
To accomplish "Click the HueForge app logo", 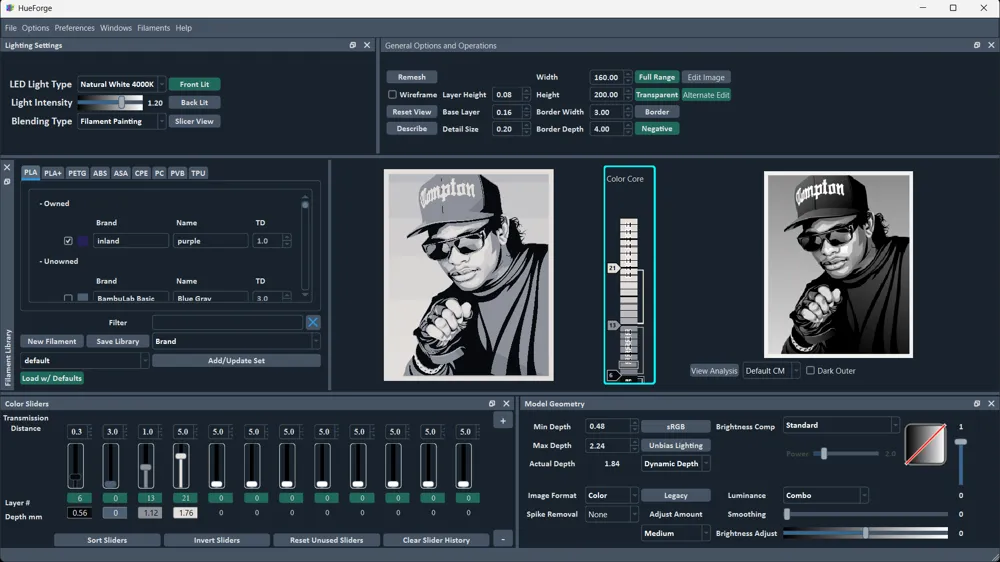I will tap(10, 8).
